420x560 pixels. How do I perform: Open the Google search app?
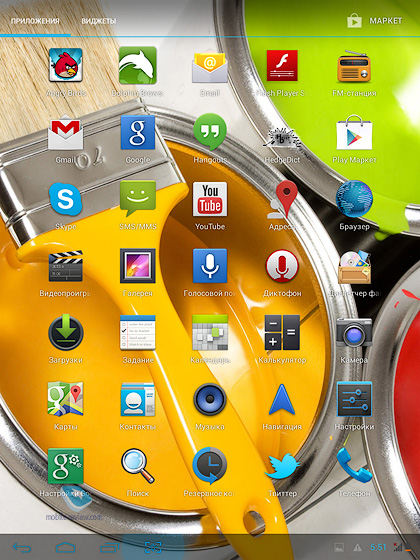tap(138, 133)
